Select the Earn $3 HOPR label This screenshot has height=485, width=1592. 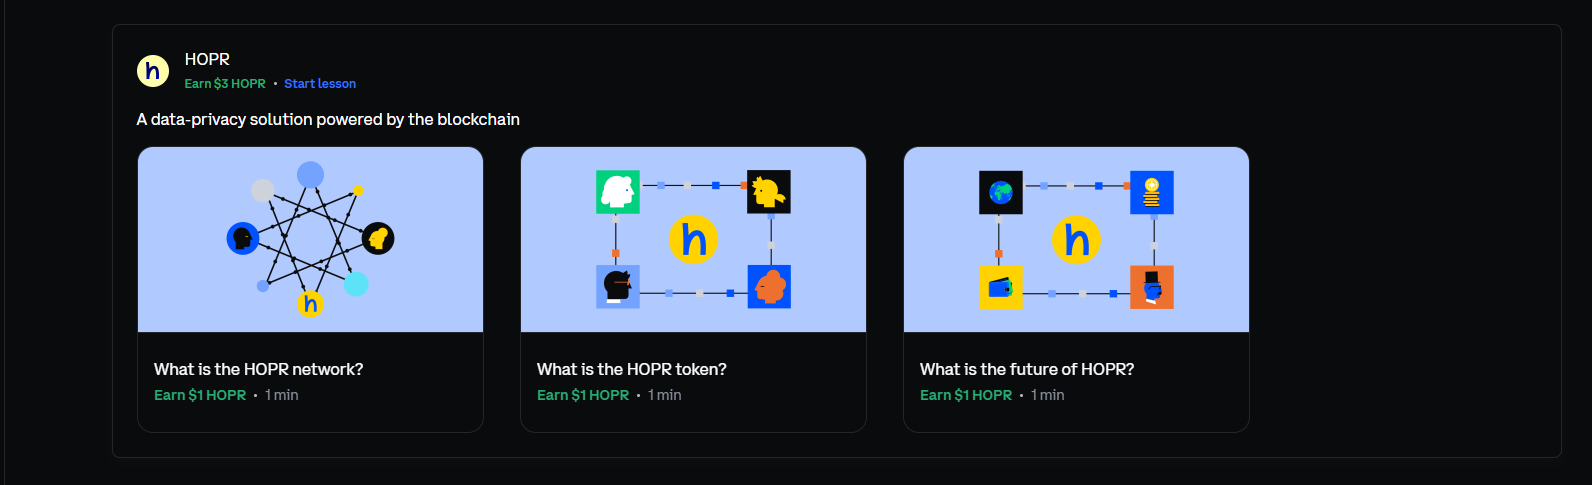[x=225, y=84]
